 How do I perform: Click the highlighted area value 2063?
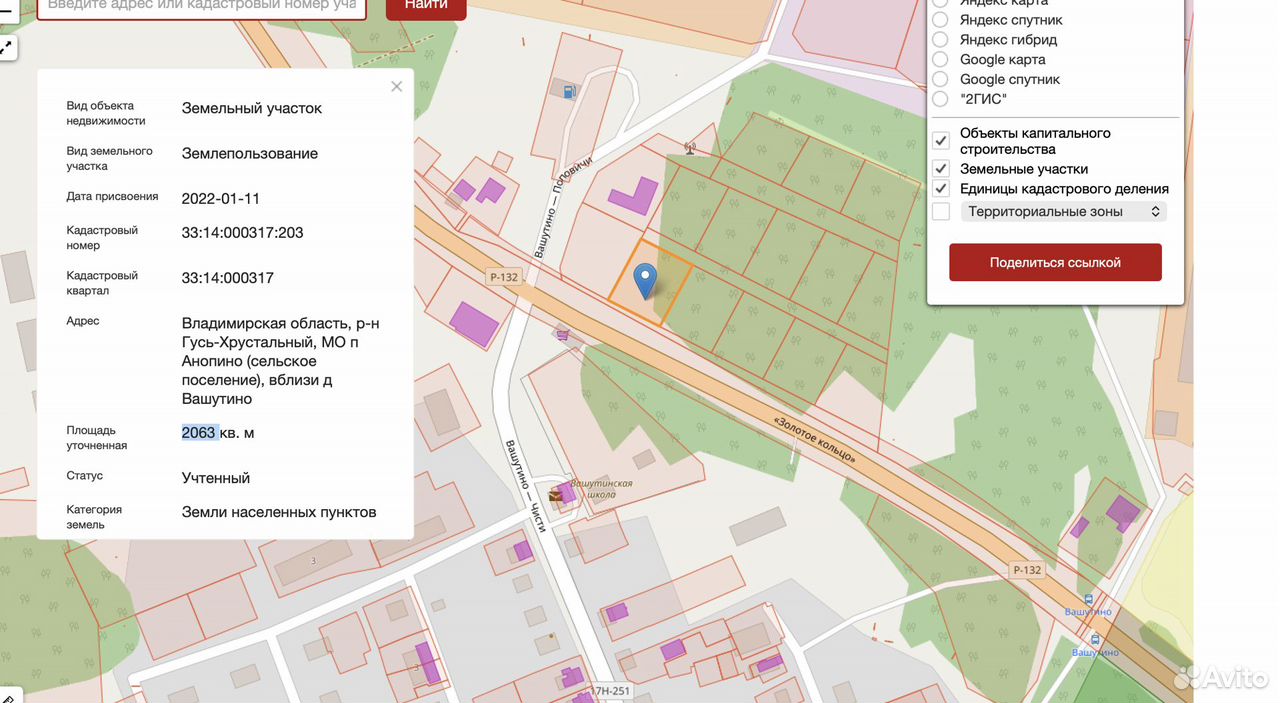click(198, 433)
